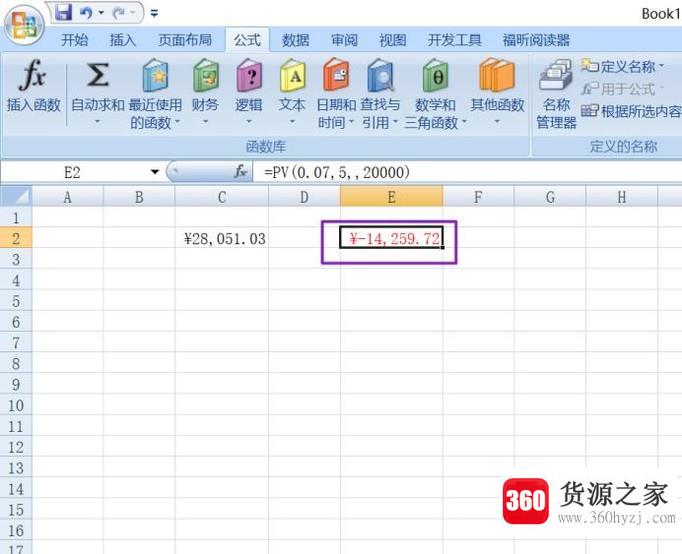Screen dimensions: 682x554
Task: Click the Office button logo
Action: [x=24, y=25]
